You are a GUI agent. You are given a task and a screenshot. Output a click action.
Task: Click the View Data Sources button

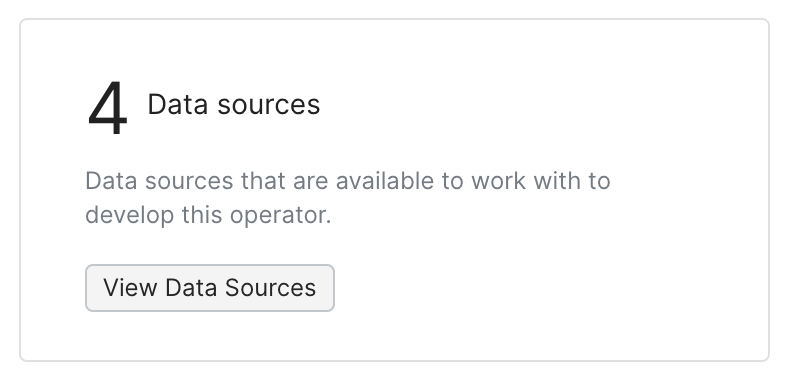pyautogui.click(x=210, y=288)
